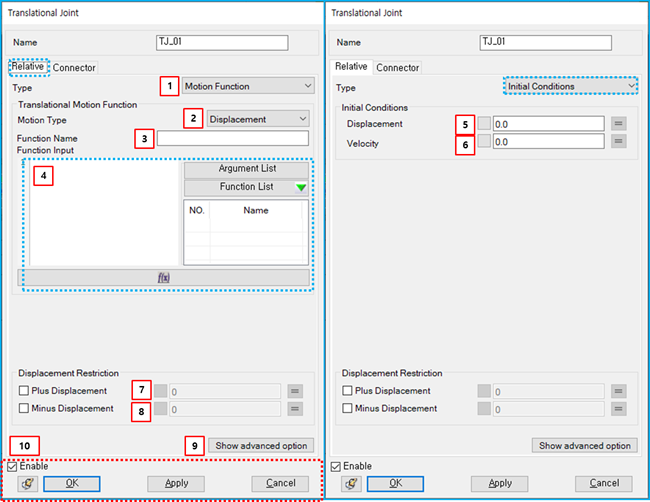This screenshot has width=650, height=502.
Task: Click the Name field TJ_01 in left dialog
Action: (x=222, y=42)
